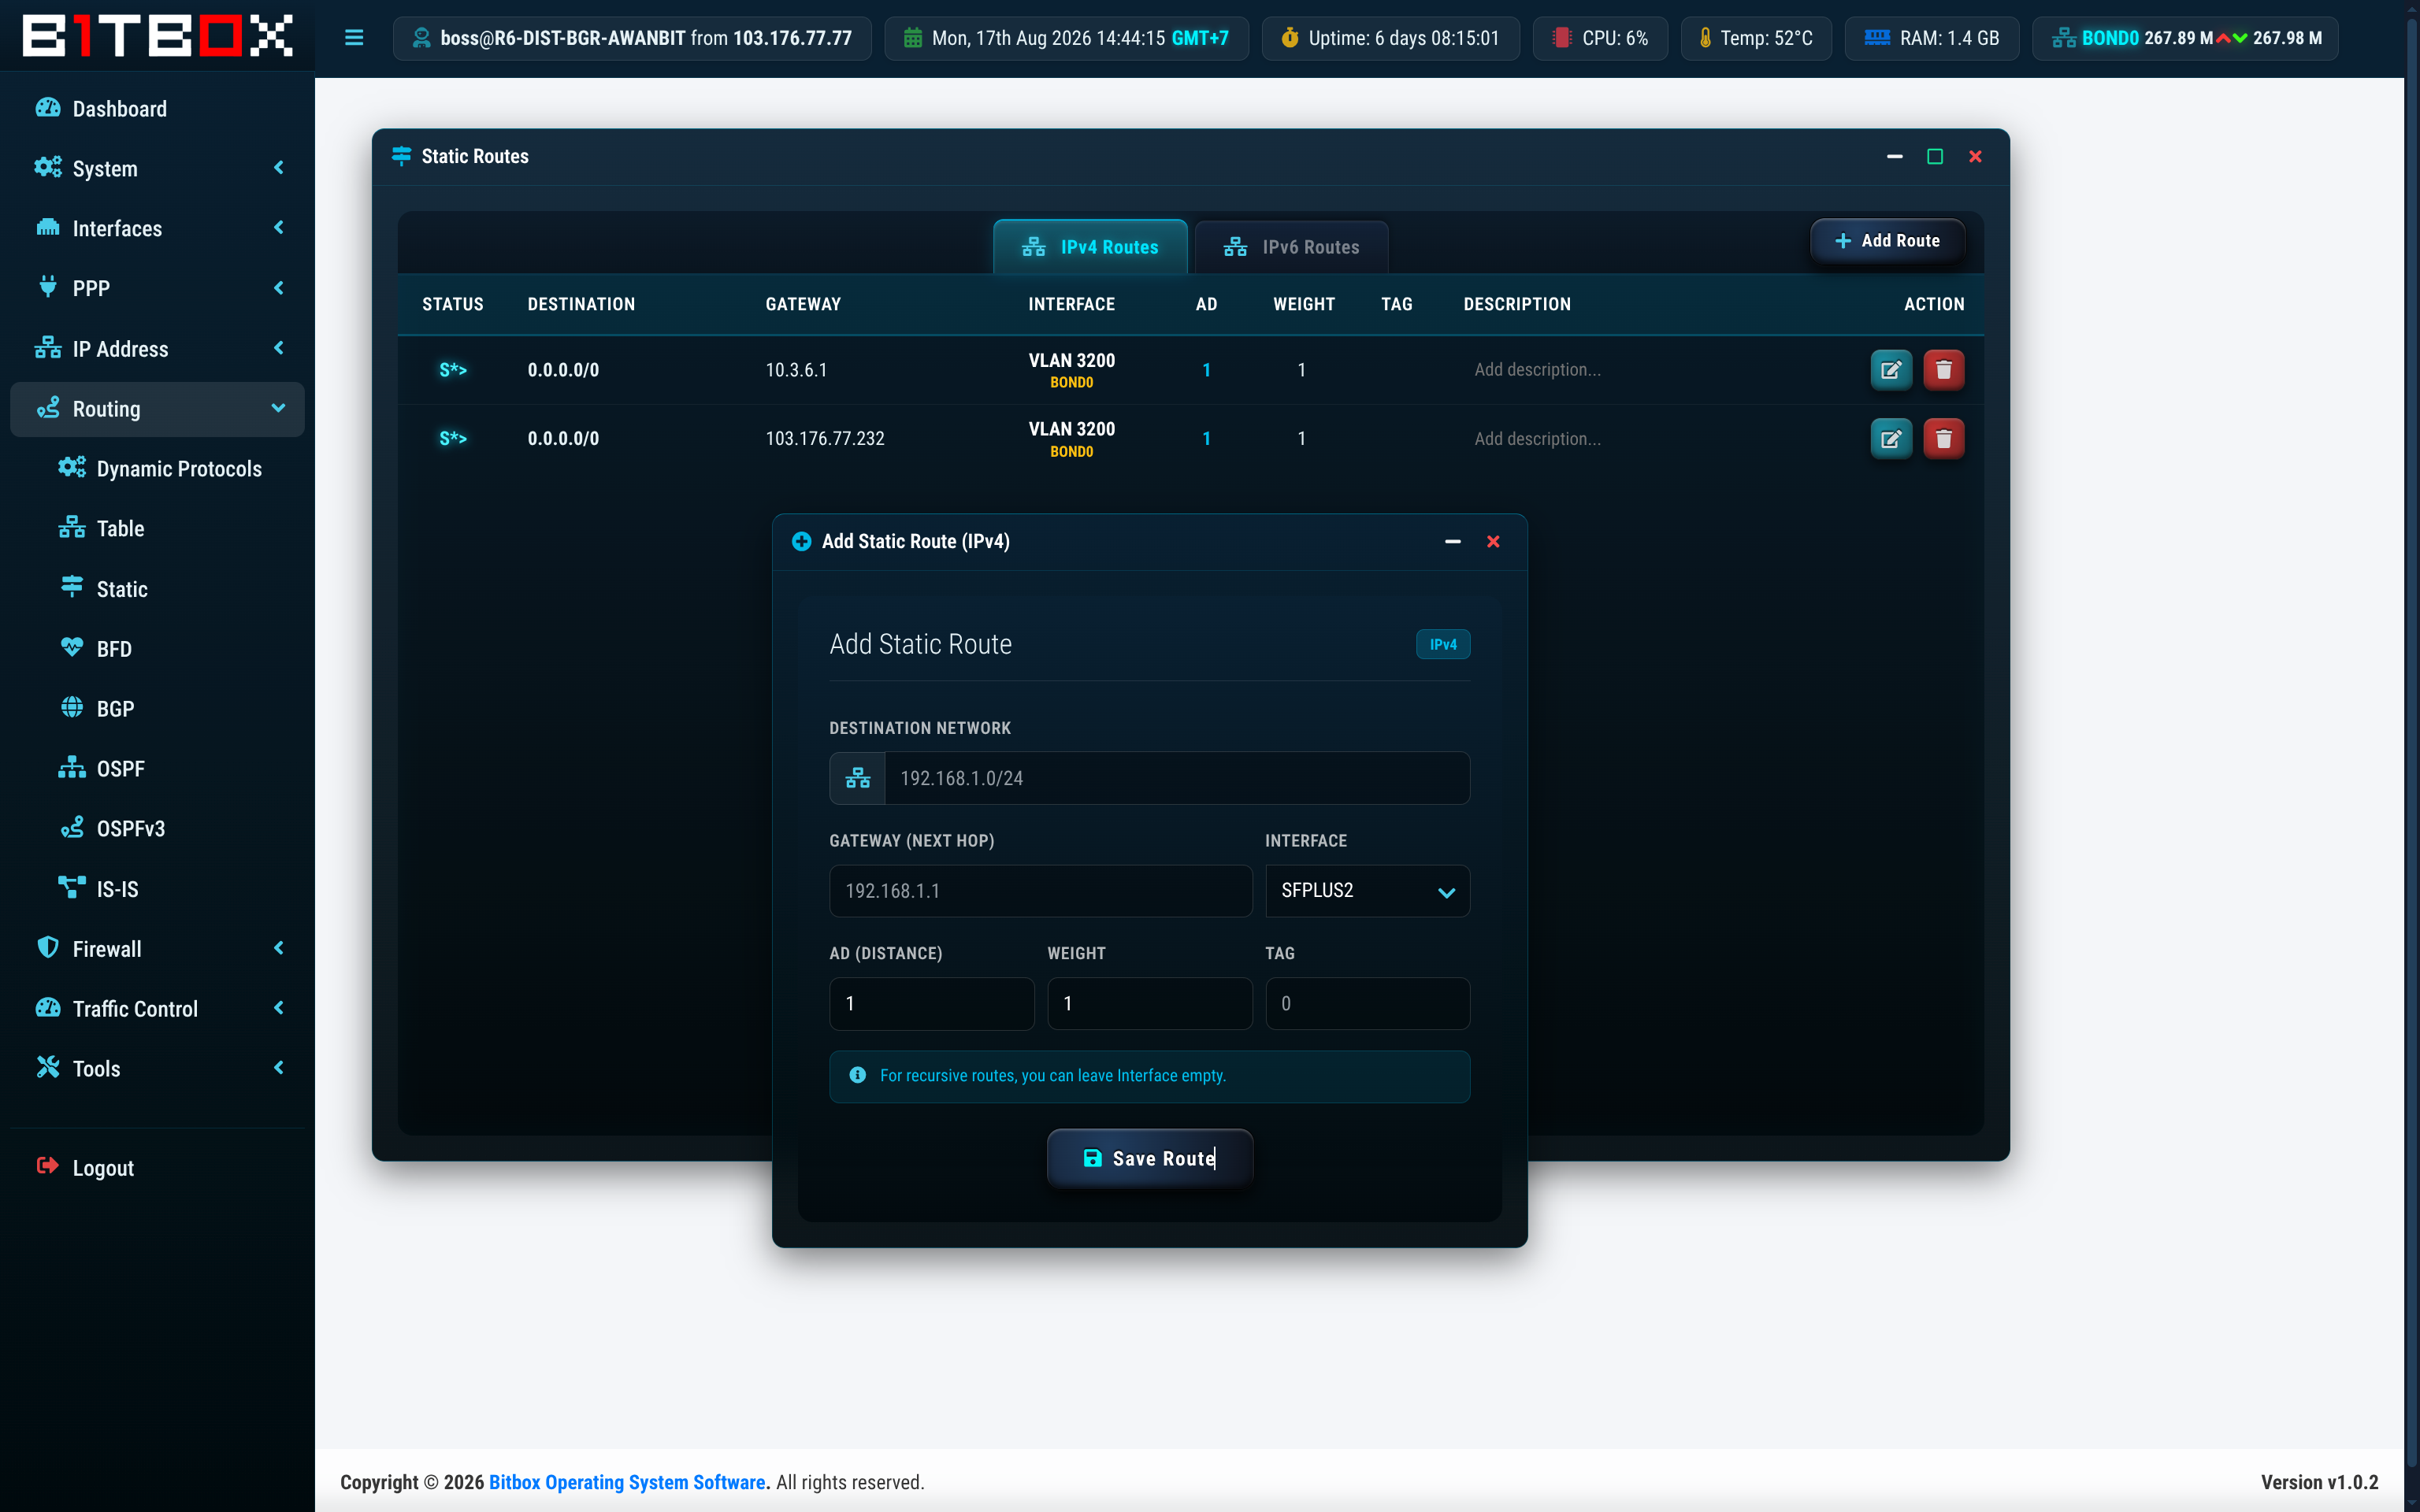Select the IPv4 Routes tab

[1090, 247]
